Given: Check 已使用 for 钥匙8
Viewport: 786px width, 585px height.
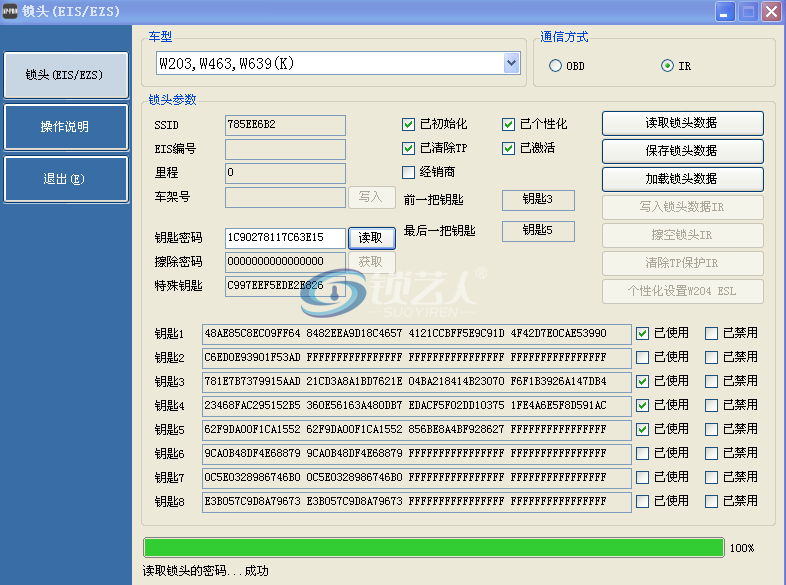Looking at the screenshot, I should pyautogui.click(x=642, y=501).
